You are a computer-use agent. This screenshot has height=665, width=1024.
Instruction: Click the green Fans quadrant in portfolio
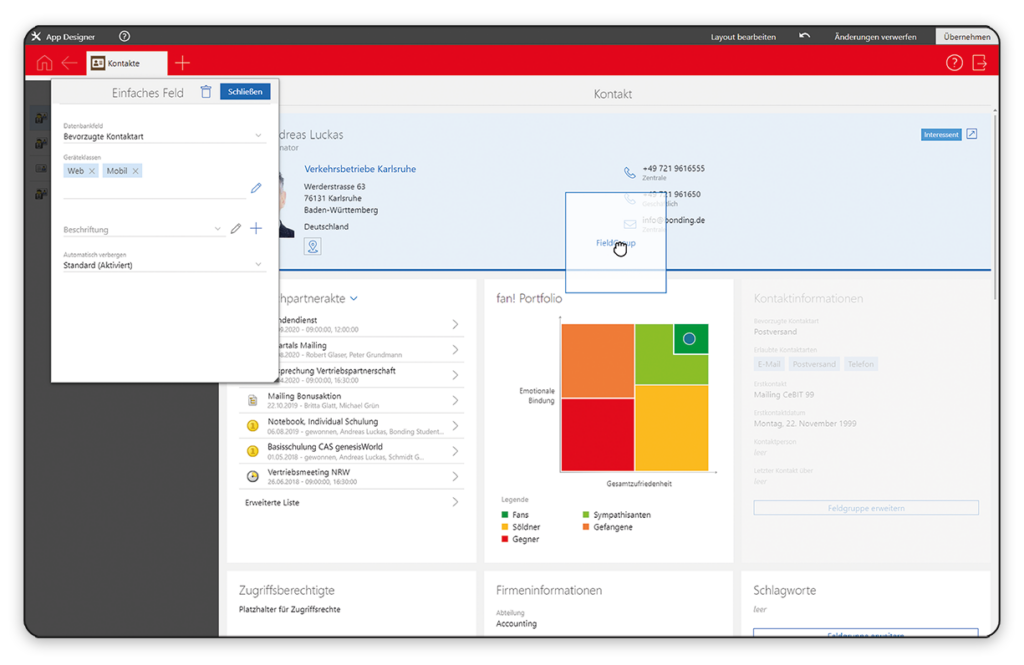pos(690,339)
